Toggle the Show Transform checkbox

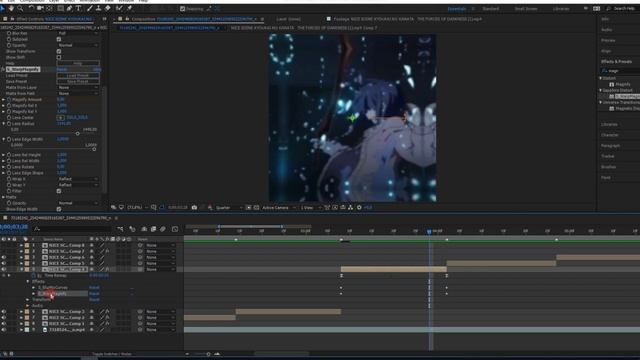pyautogui.click(x=59, y=51)
